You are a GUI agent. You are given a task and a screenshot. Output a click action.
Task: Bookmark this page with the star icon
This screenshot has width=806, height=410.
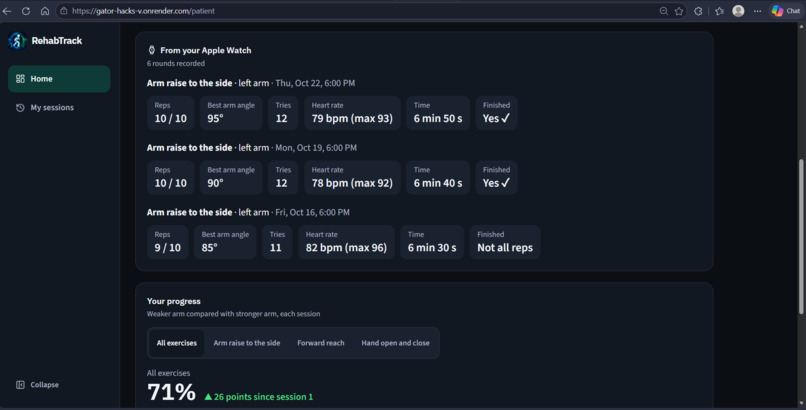[x=679, y=11]
